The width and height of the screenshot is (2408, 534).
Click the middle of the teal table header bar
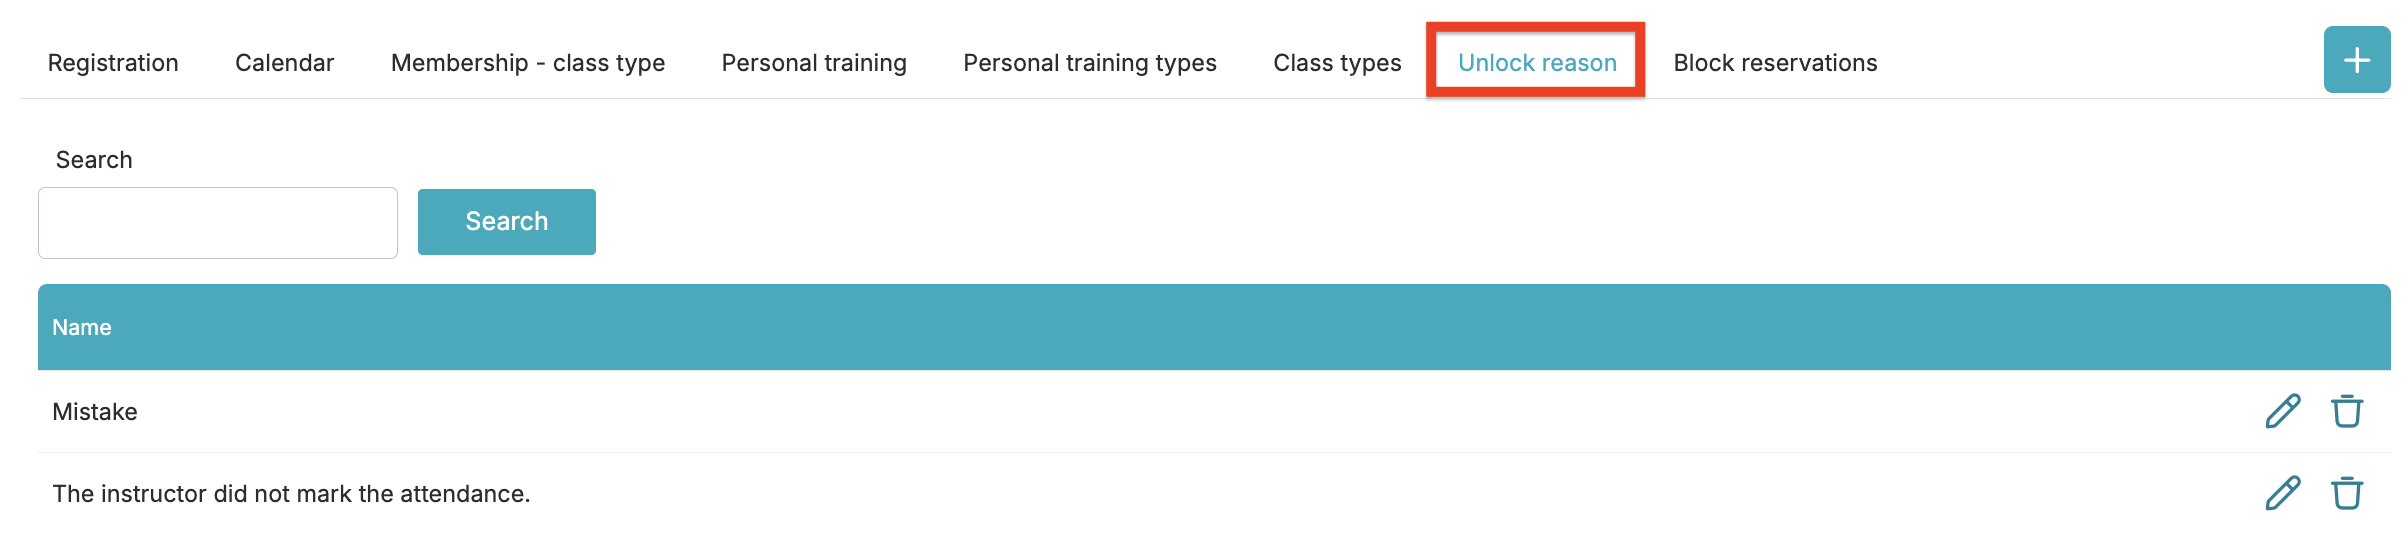click(x=1214, y=327)
